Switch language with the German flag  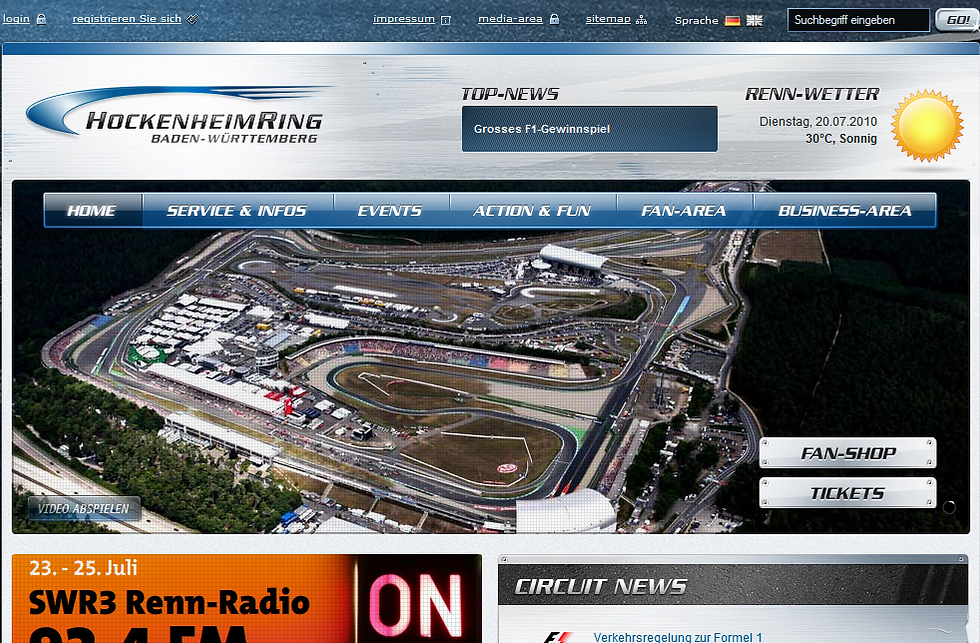coord(732,21)
